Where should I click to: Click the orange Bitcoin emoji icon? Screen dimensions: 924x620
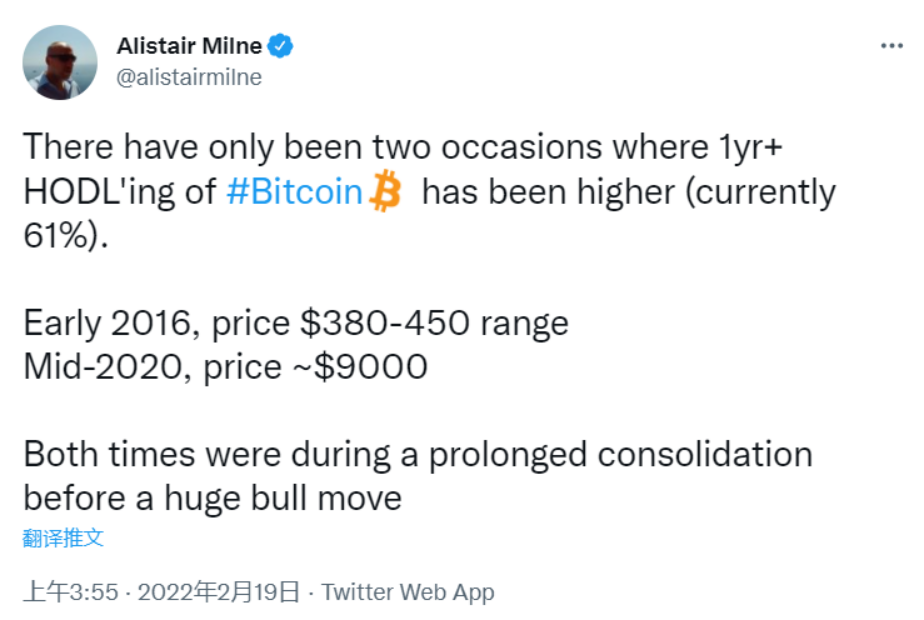click(385, 190)
